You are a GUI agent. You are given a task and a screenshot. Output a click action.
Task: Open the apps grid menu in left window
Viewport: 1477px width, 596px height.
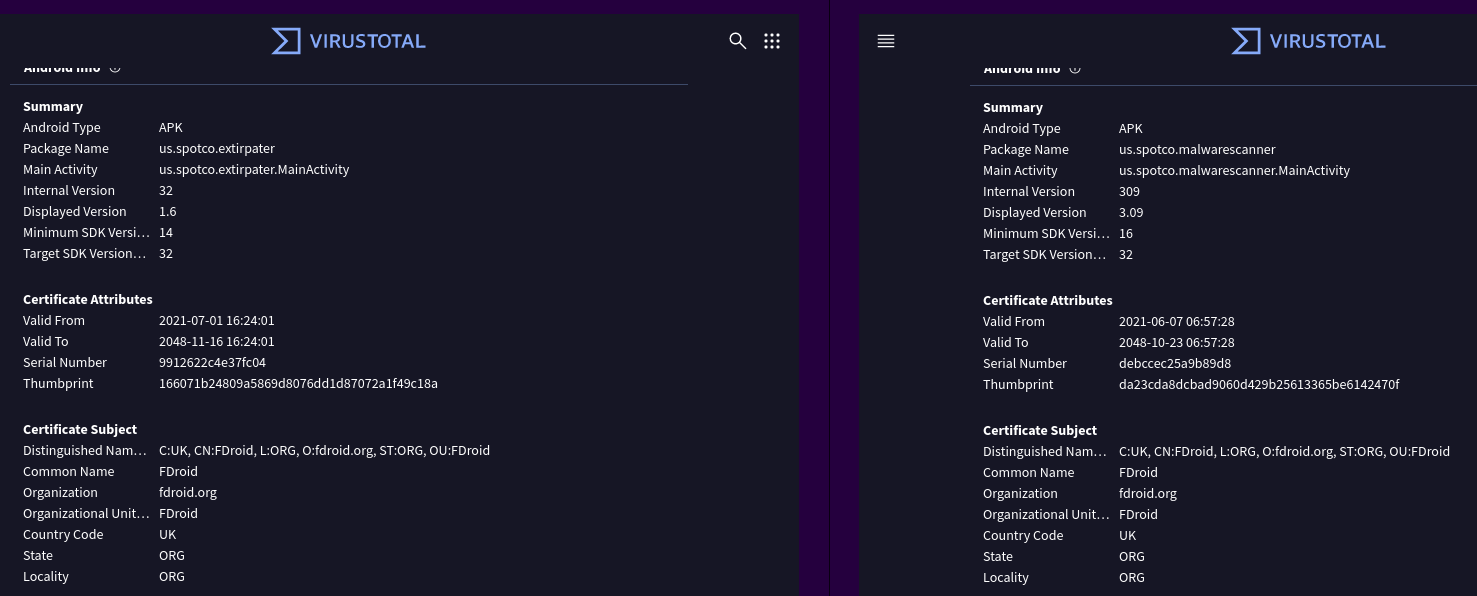pyautogui.click(x=772, y=41)
